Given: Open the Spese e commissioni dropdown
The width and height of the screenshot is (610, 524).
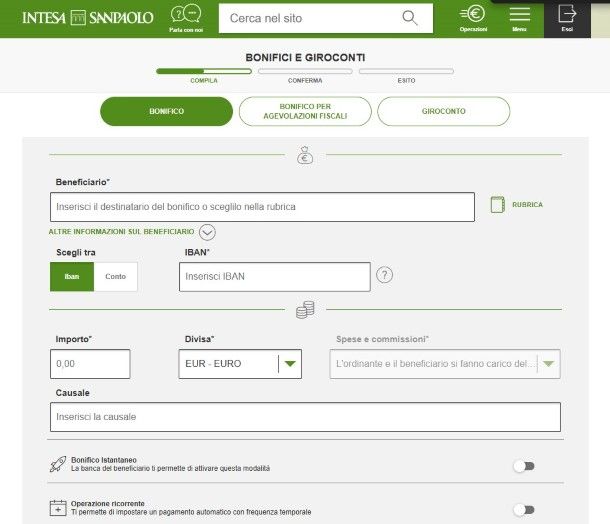Looking at the screenshot, I should [x=445, y=364].
